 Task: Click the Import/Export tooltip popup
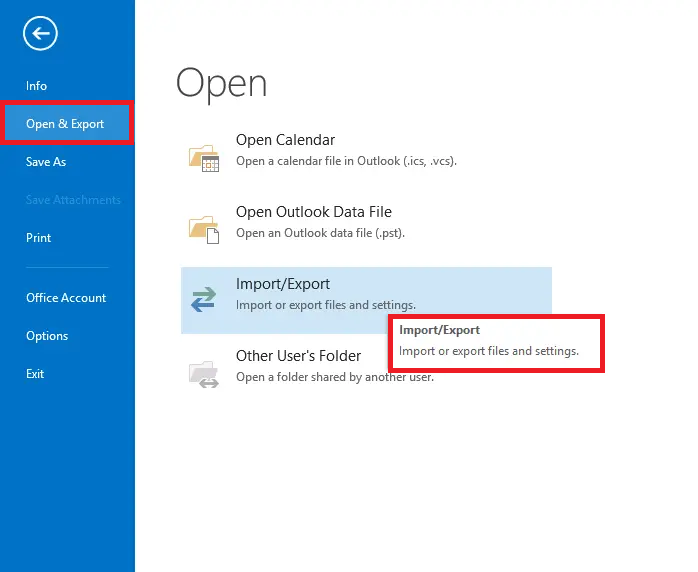pos(496,342)
